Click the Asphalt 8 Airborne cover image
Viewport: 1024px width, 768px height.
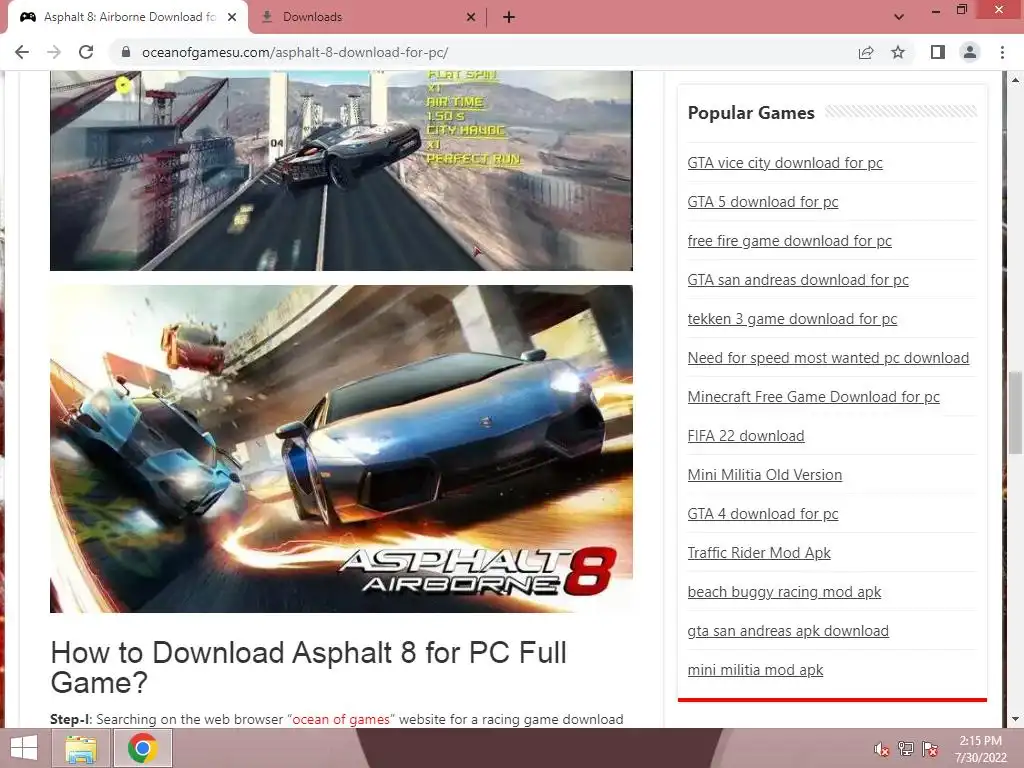[x=341, y=449]
